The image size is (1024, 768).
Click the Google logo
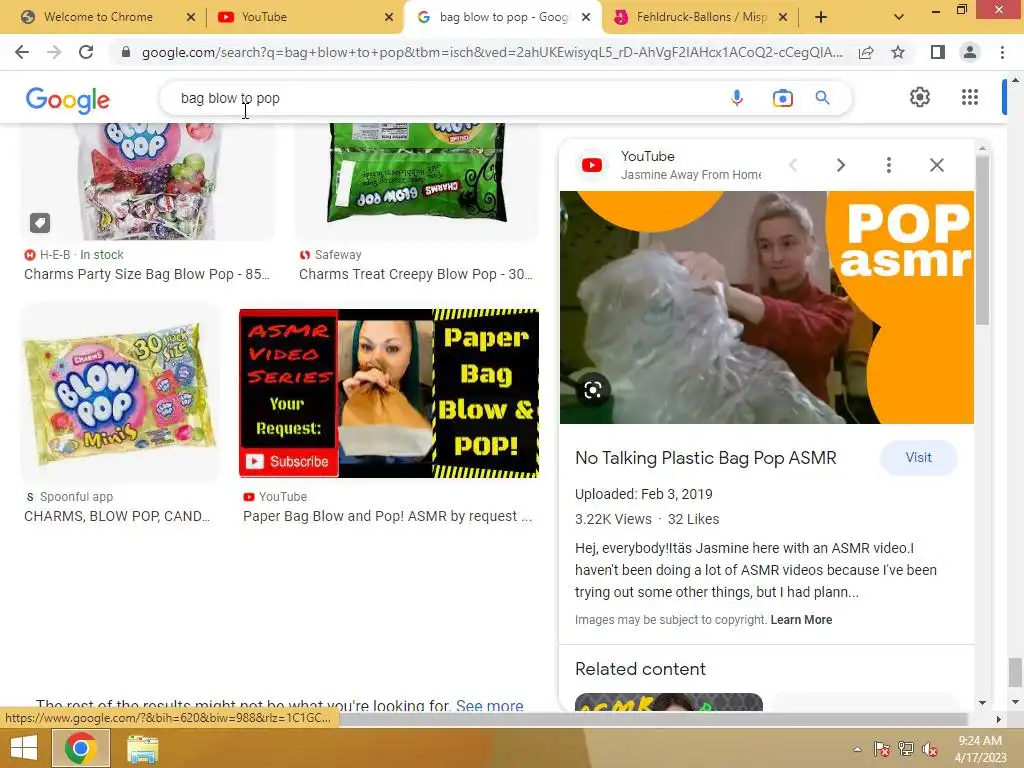pyautogui.click(x=68, y=100)
